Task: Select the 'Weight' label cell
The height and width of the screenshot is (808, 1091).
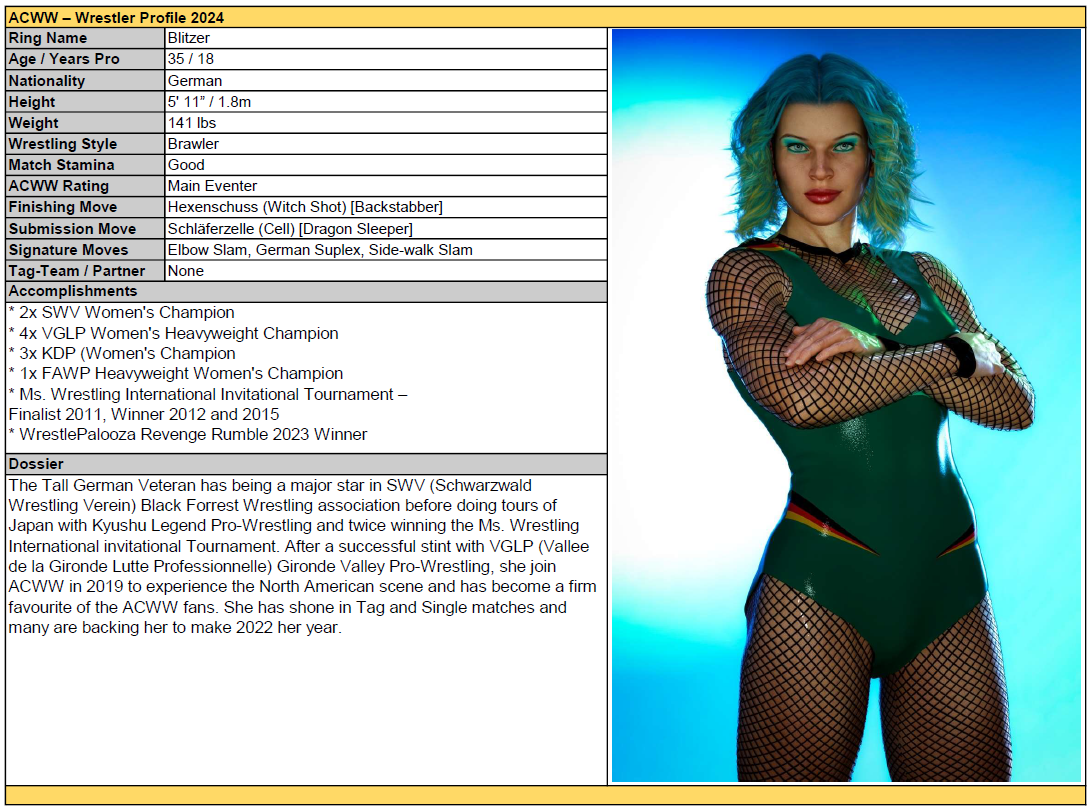Action: (x=85, y=123)
